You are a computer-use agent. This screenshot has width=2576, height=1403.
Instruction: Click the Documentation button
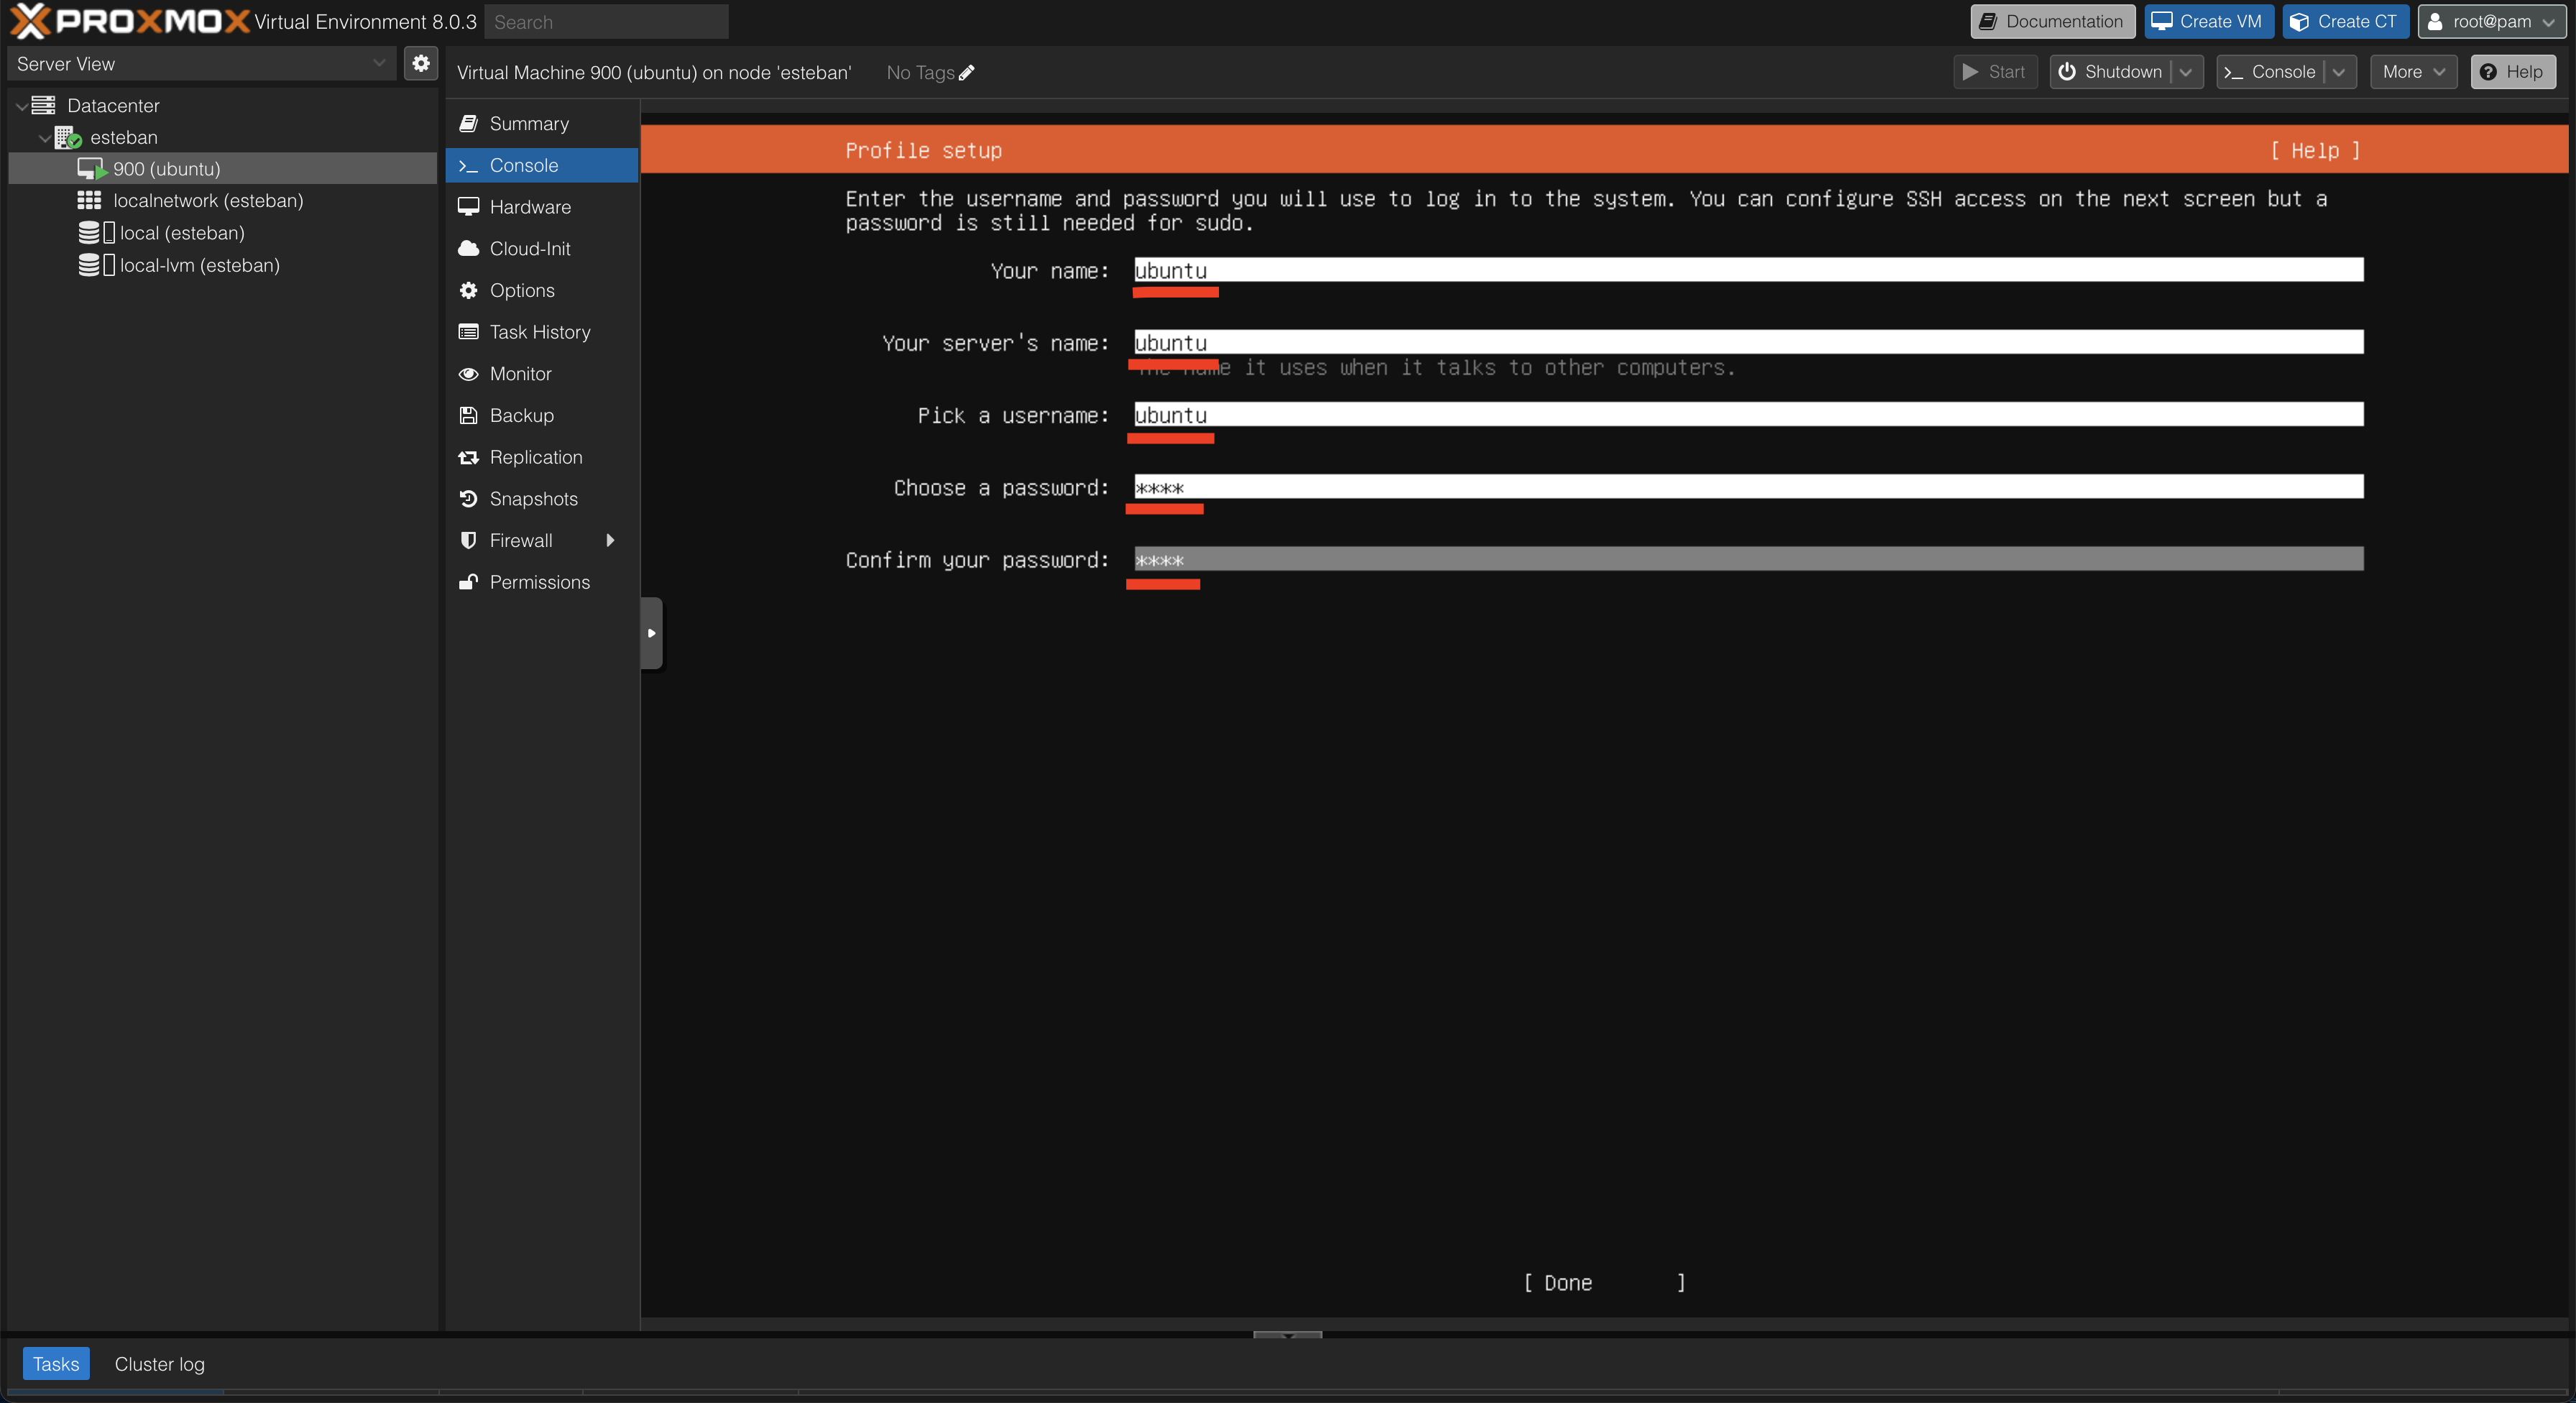[2052, 21]
